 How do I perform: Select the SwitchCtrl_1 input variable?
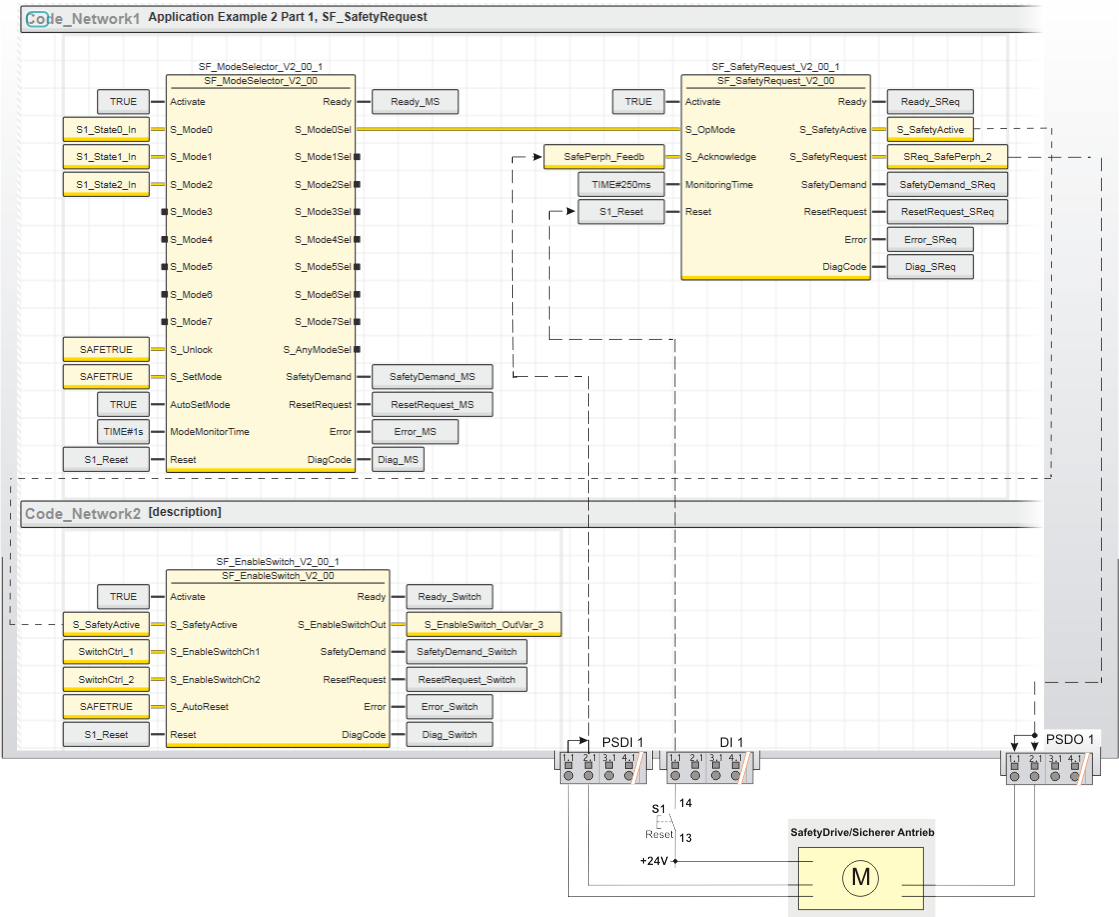point(105,651)
